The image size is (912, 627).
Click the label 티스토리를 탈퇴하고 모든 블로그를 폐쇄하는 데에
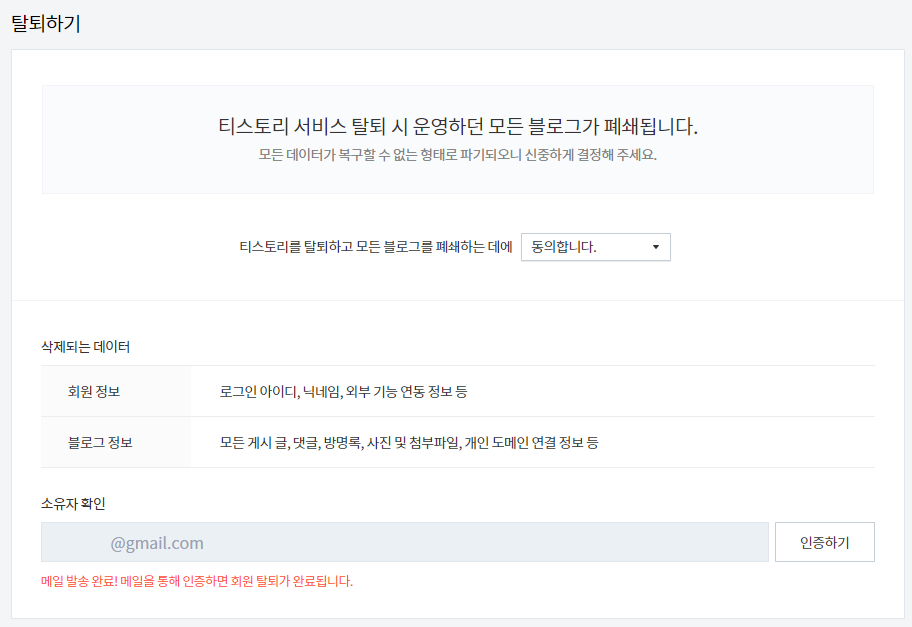coord(376,247)
